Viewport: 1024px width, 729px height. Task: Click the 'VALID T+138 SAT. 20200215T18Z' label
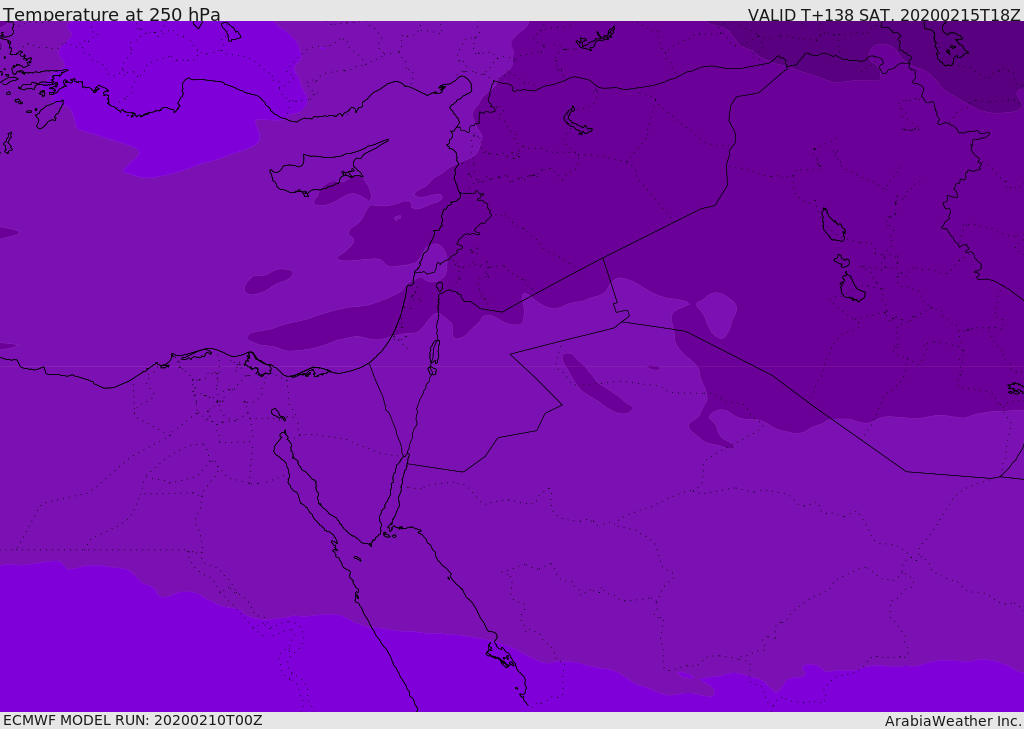click(884, 14)
